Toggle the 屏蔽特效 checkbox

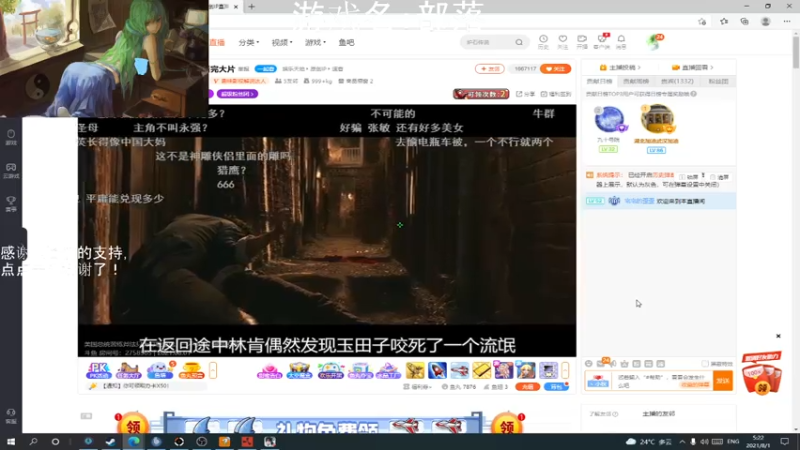coord(705,364)
